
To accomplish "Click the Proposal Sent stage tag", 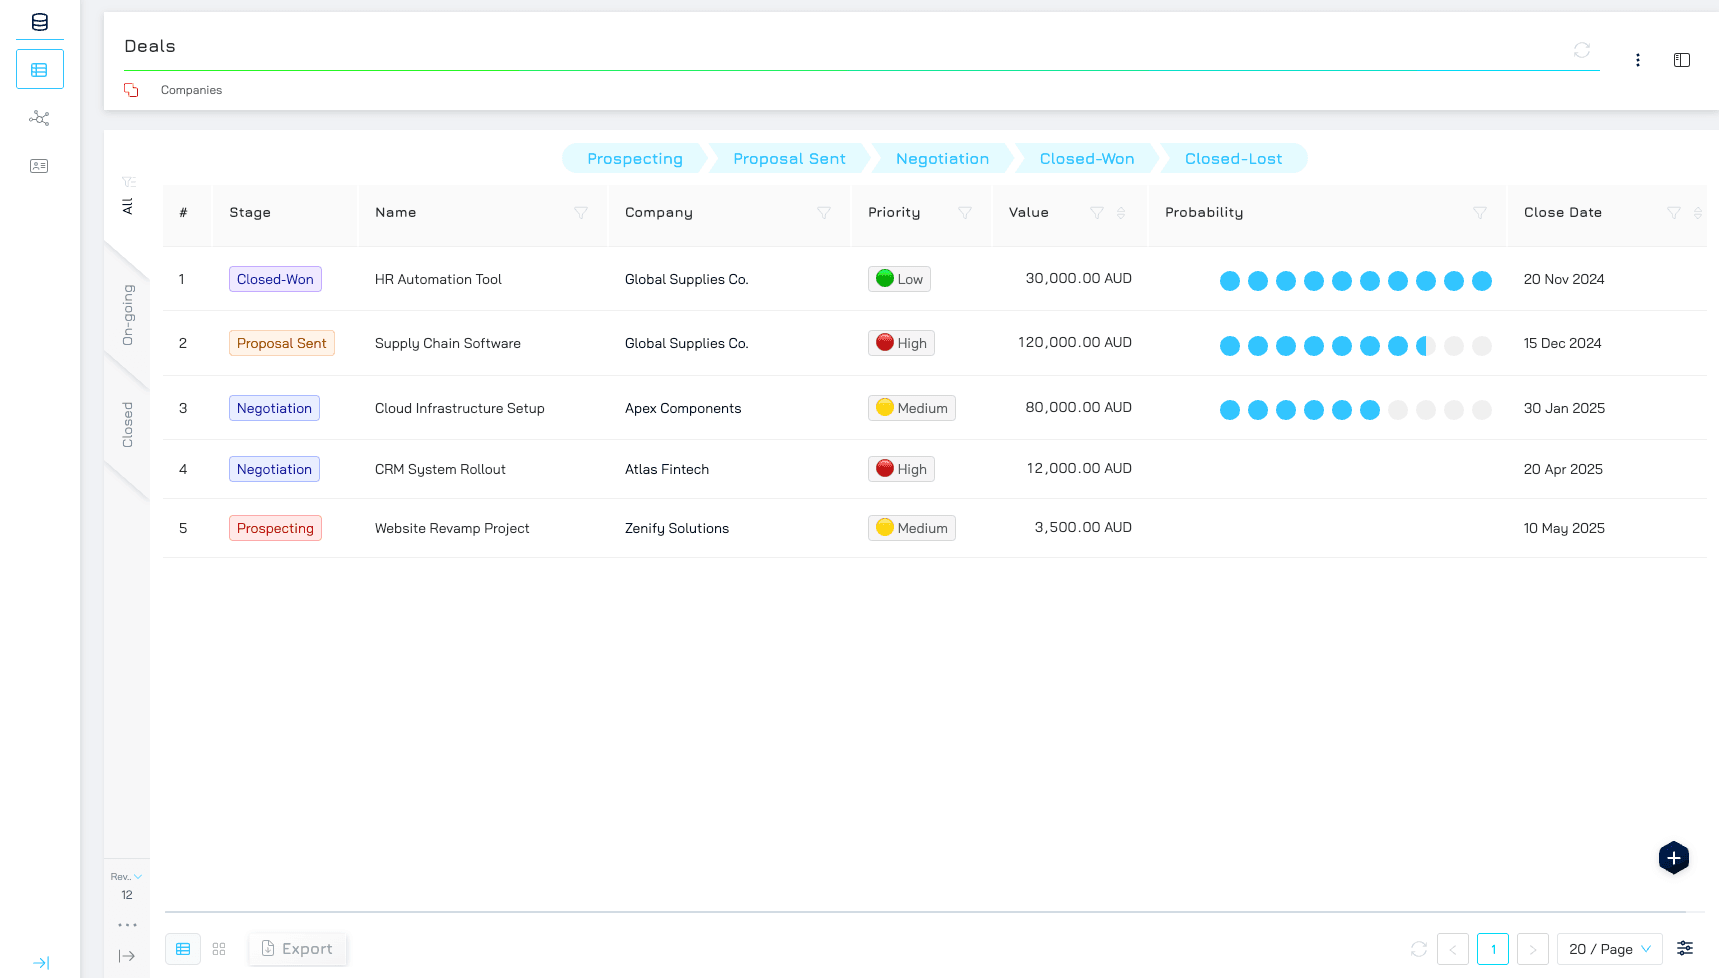I will (282, 343).
